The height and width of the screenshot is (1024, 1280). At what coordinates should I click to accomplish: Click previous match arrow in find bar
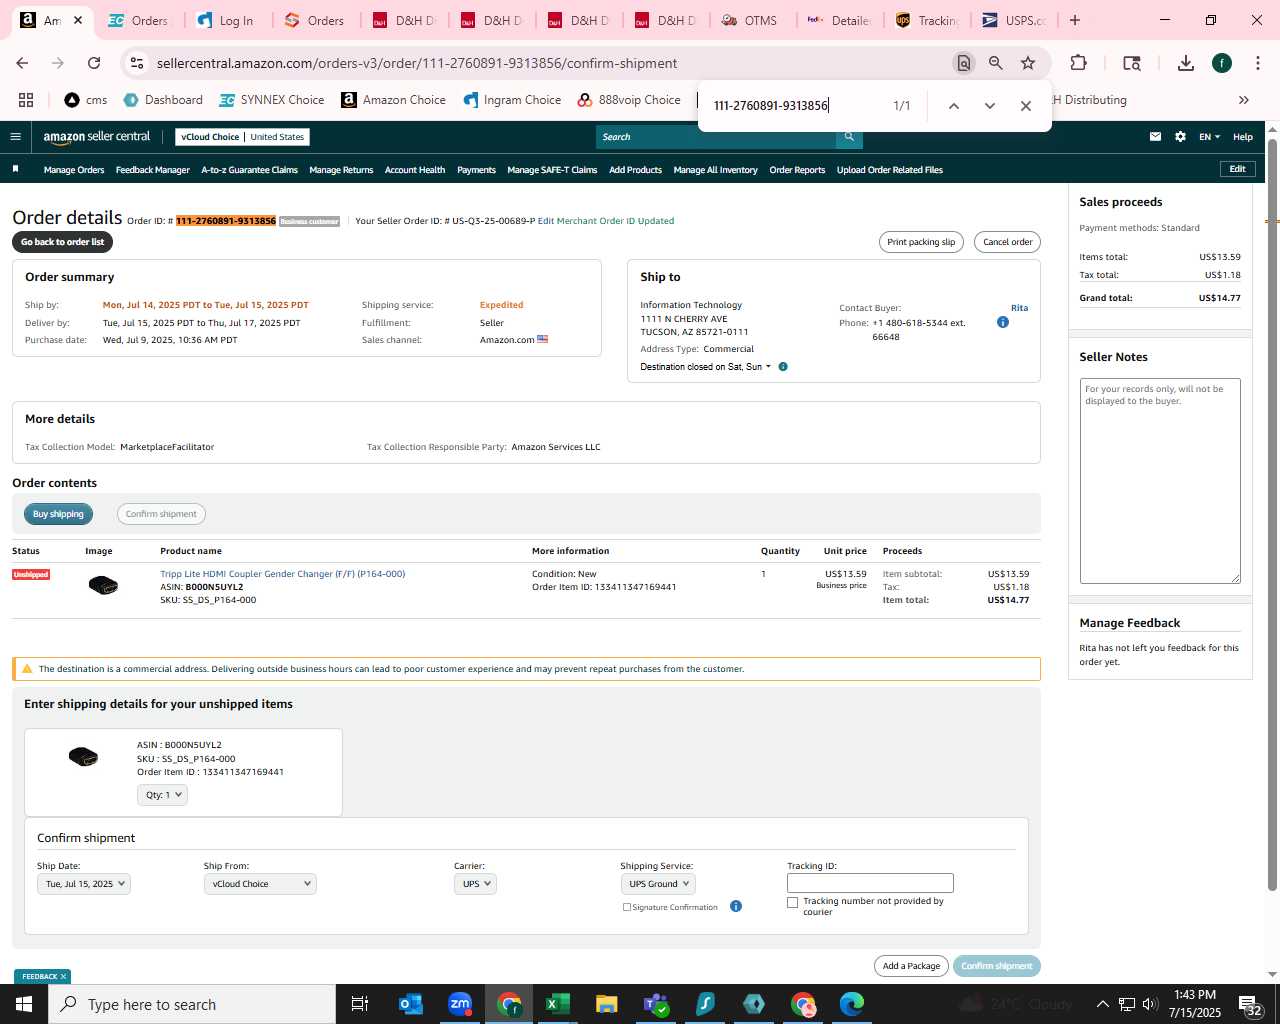pyautogui.click(x=954, y=106)
